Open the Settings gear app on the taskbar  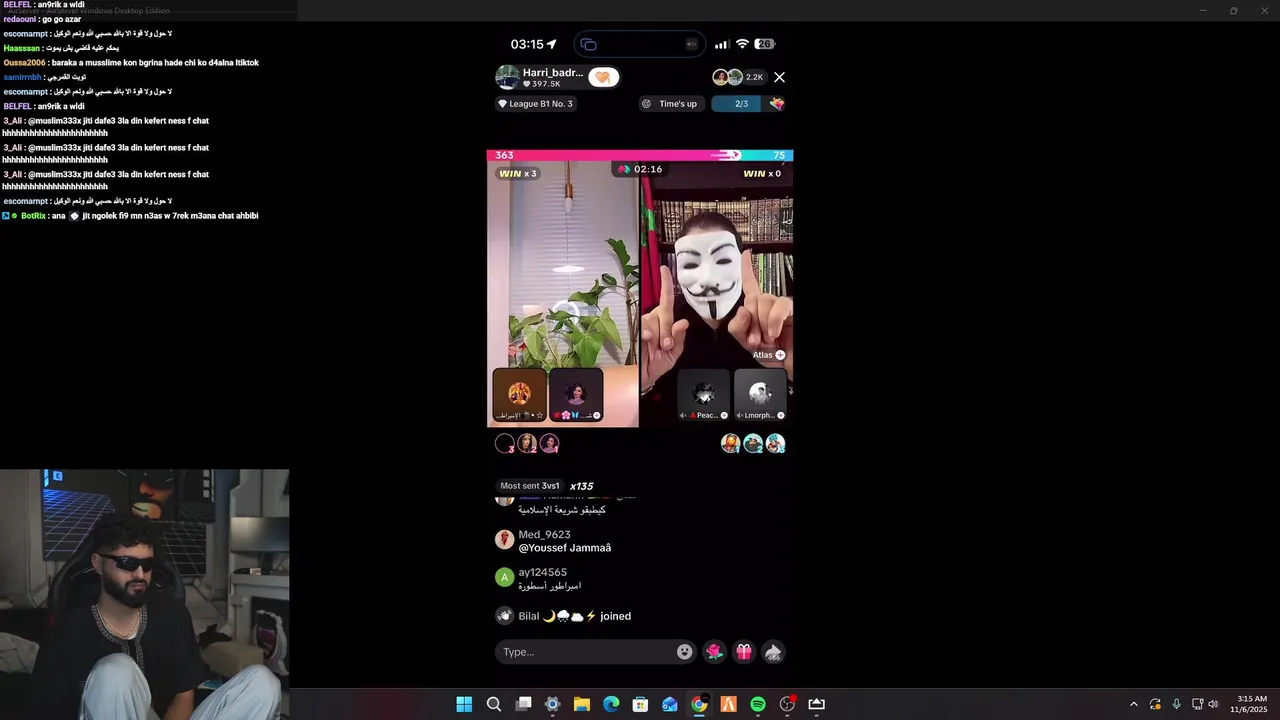pyautogui.click(x=552, y=704)
